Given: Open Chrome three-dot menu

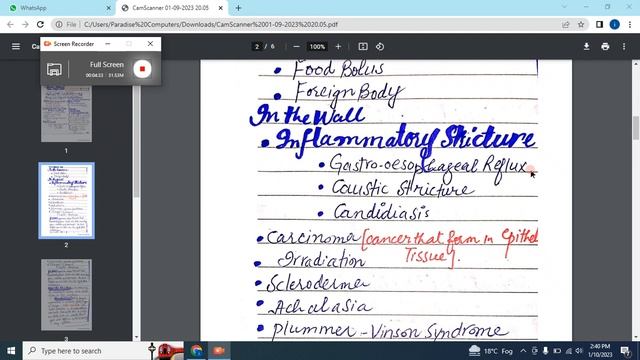Looking at the screenshot, I should tap(630, 24).
